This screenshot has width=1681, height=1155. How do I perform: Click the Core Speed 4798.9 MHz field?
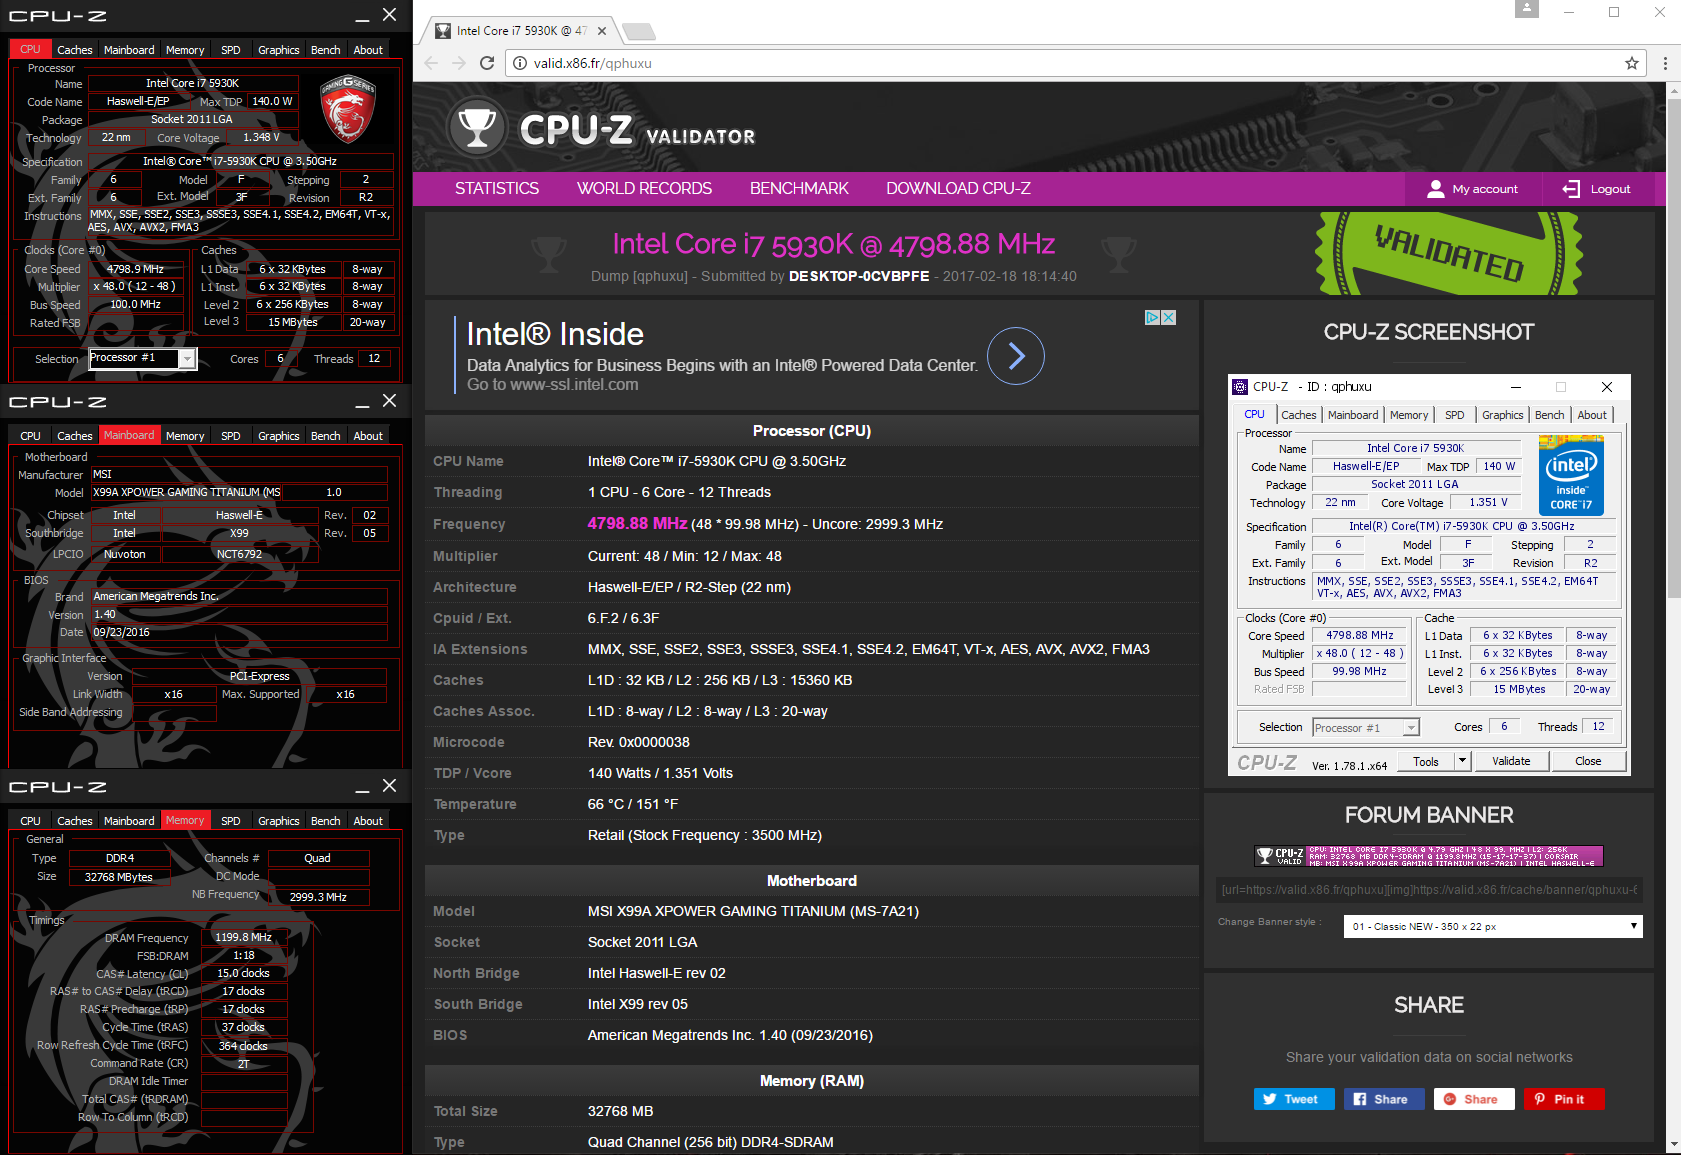(x=136, y=269)
